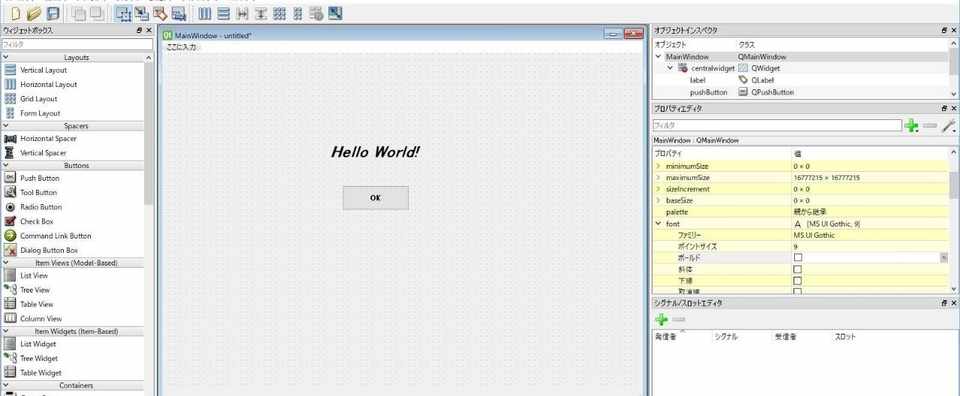Toggle the 下線 font checkbox

[x=798, y=281]
